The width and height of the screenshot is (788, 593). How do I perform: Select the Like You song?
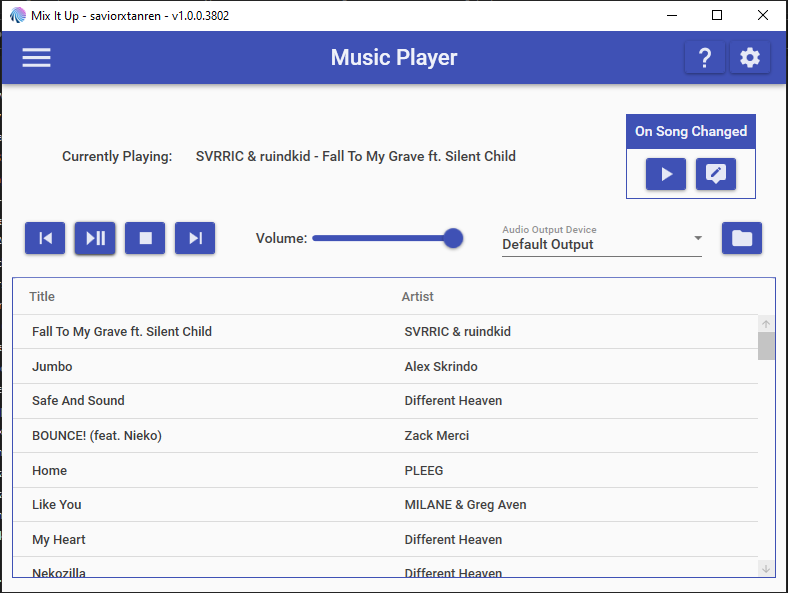pyautogui.click(x=385, y=505)
